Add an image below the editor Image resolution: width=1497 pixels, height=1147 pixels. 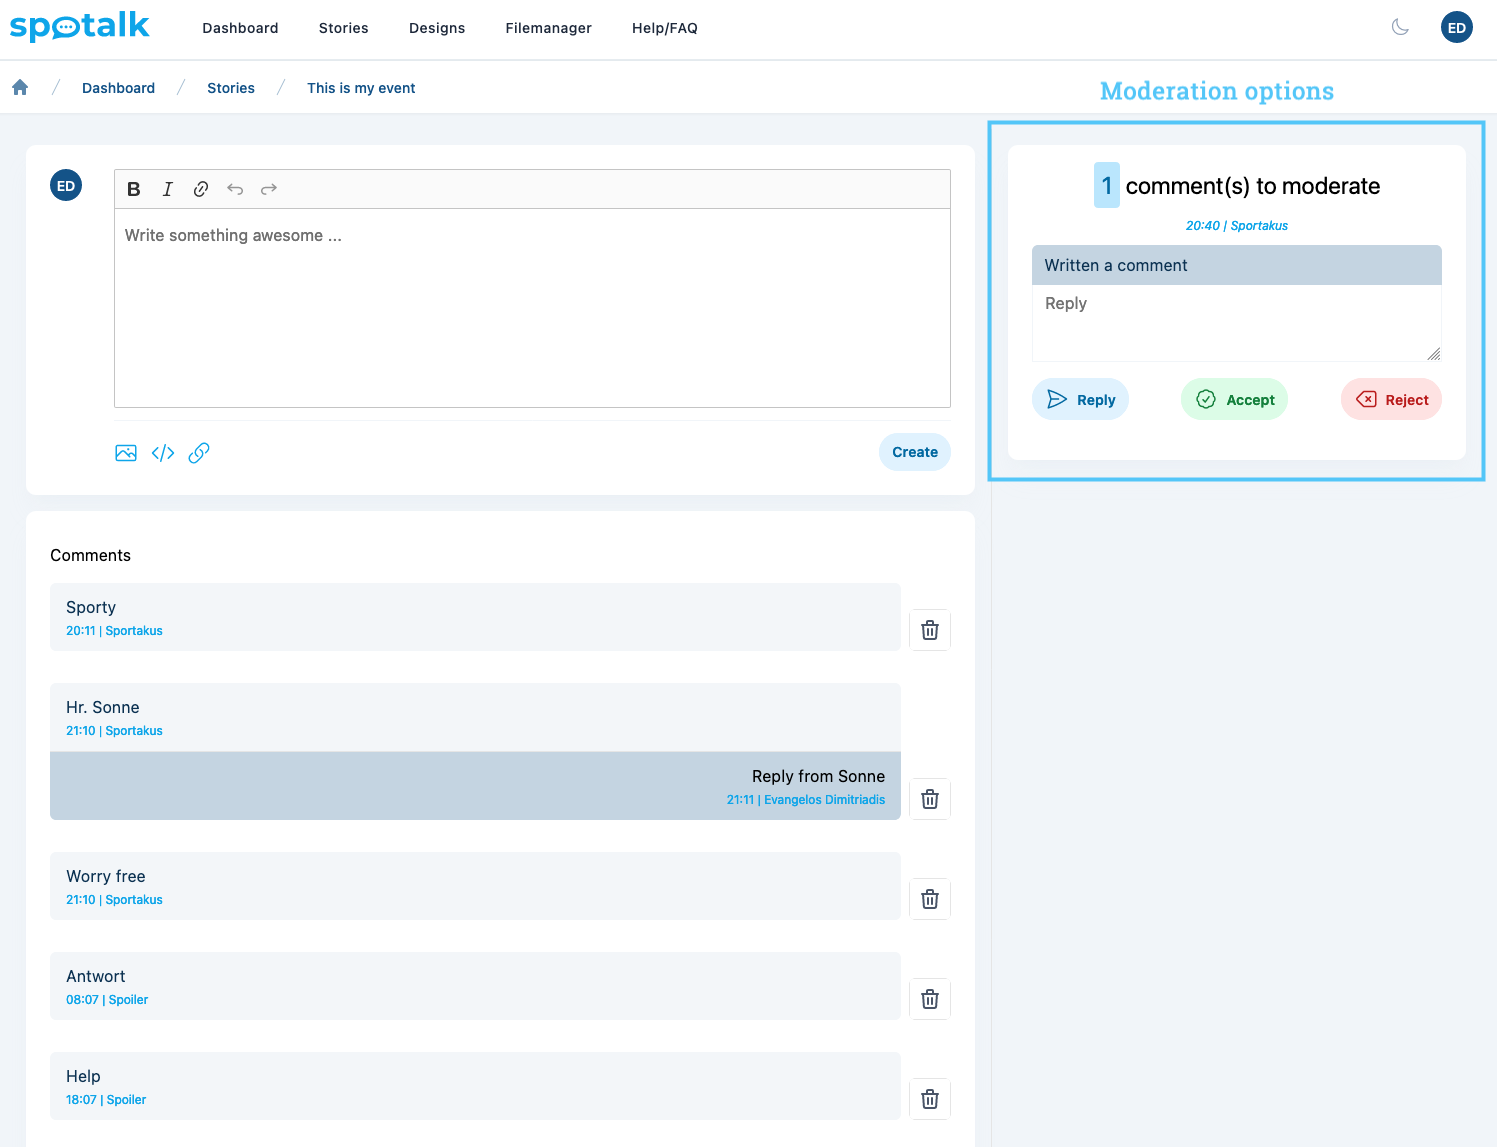(x=126, y=453)
